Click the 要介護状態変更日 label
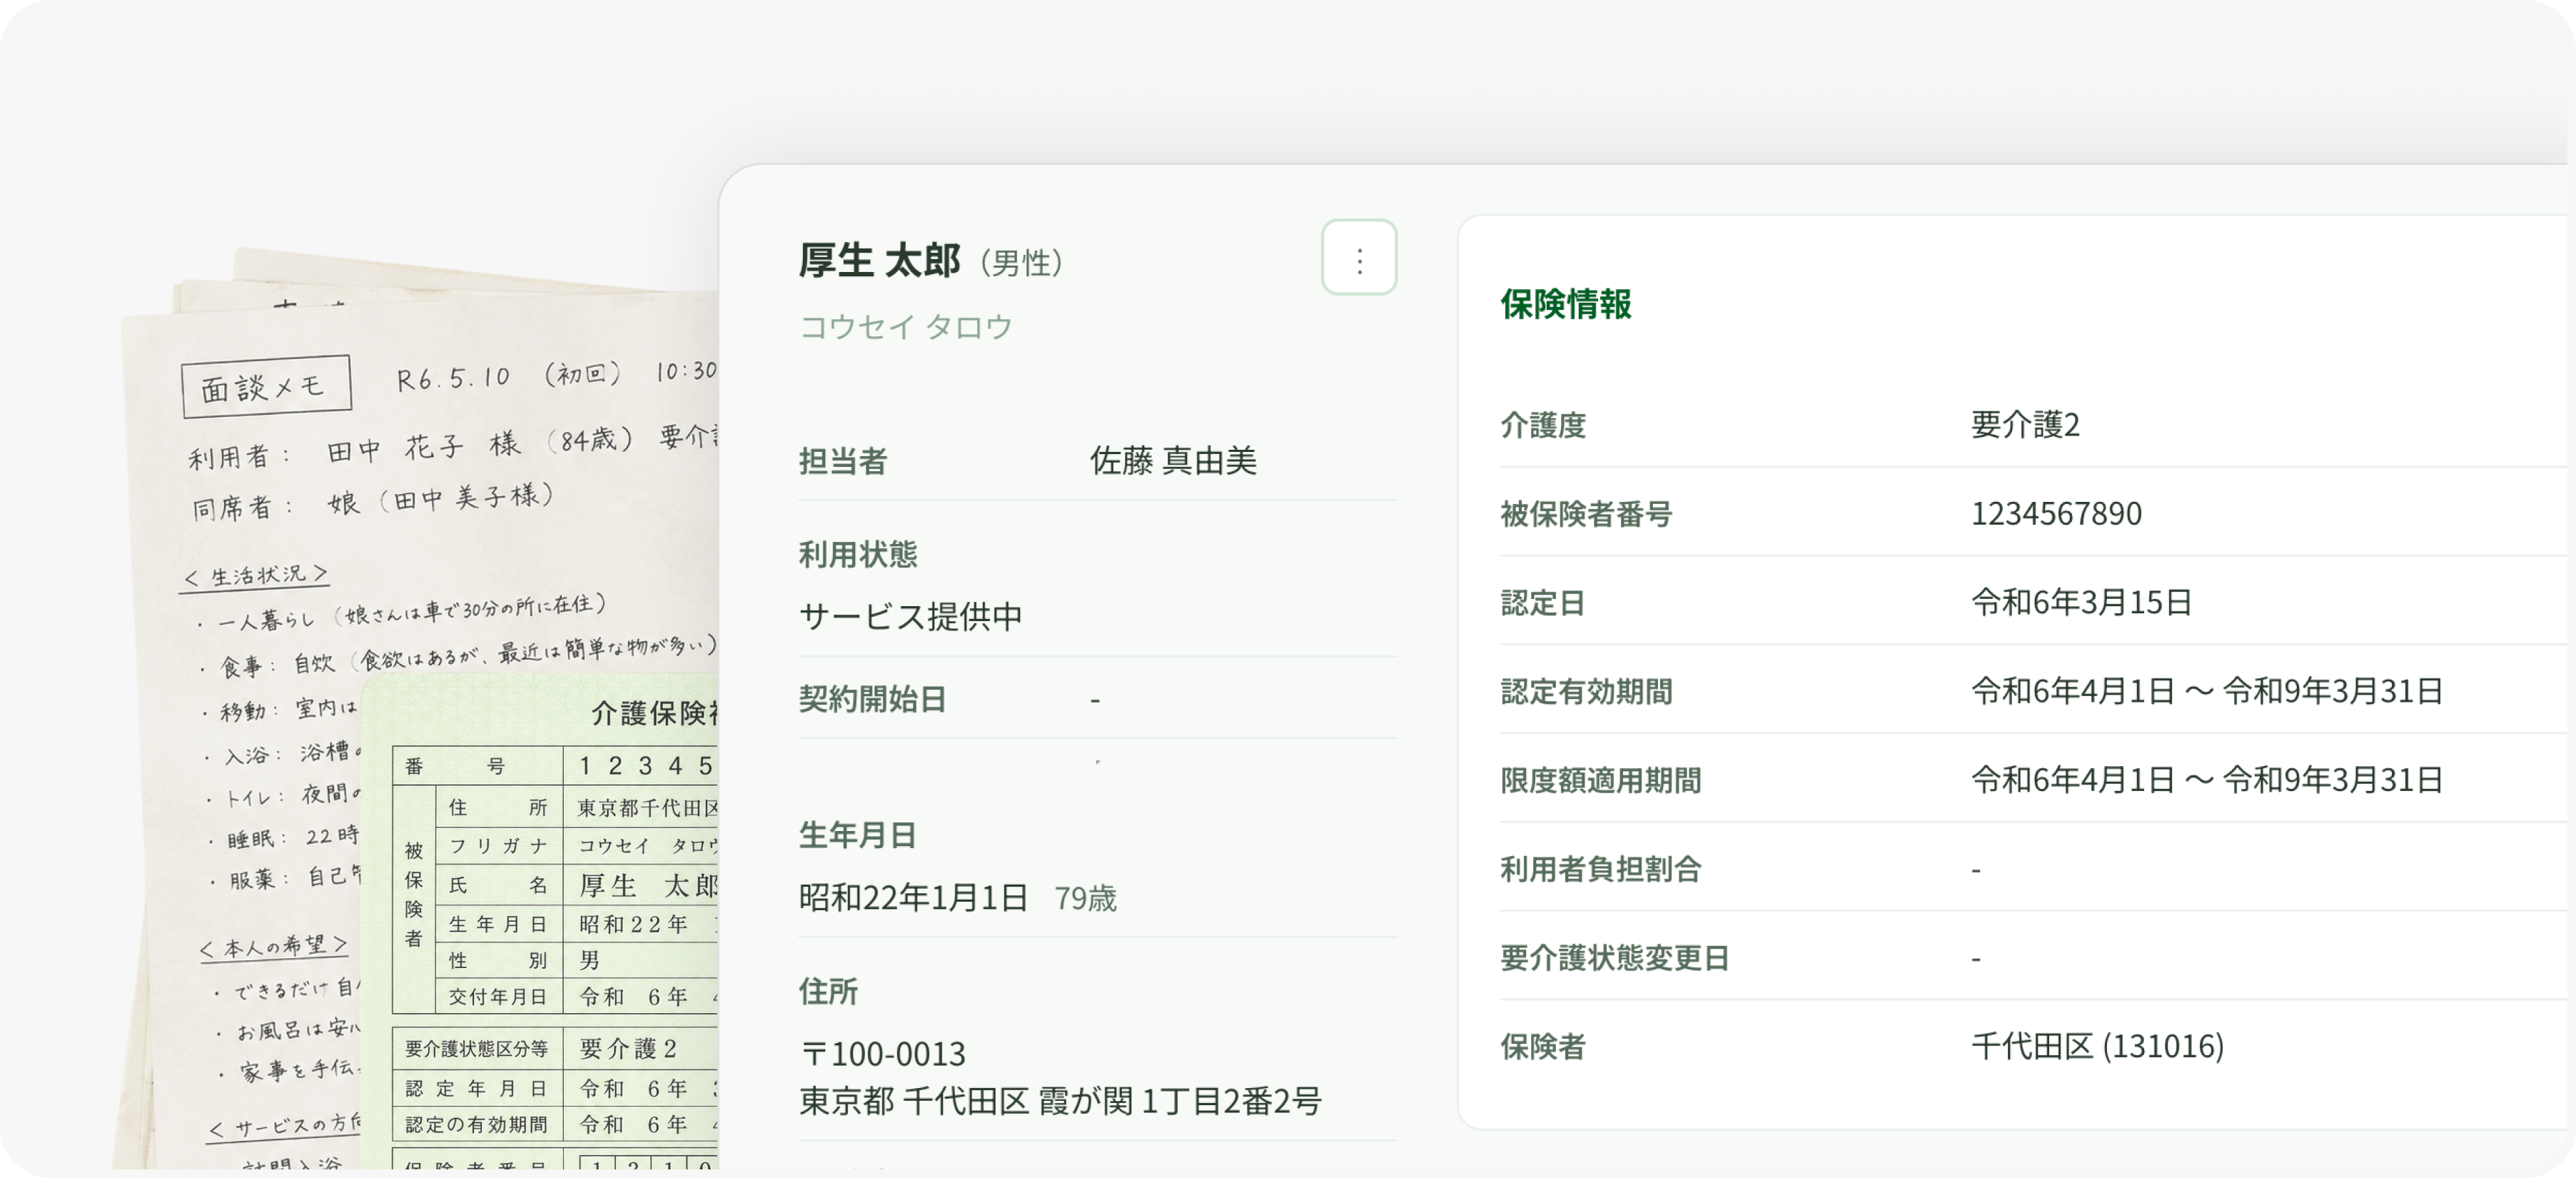The width and height of the screenshot is (2576, 1178). pos(1615,959)
